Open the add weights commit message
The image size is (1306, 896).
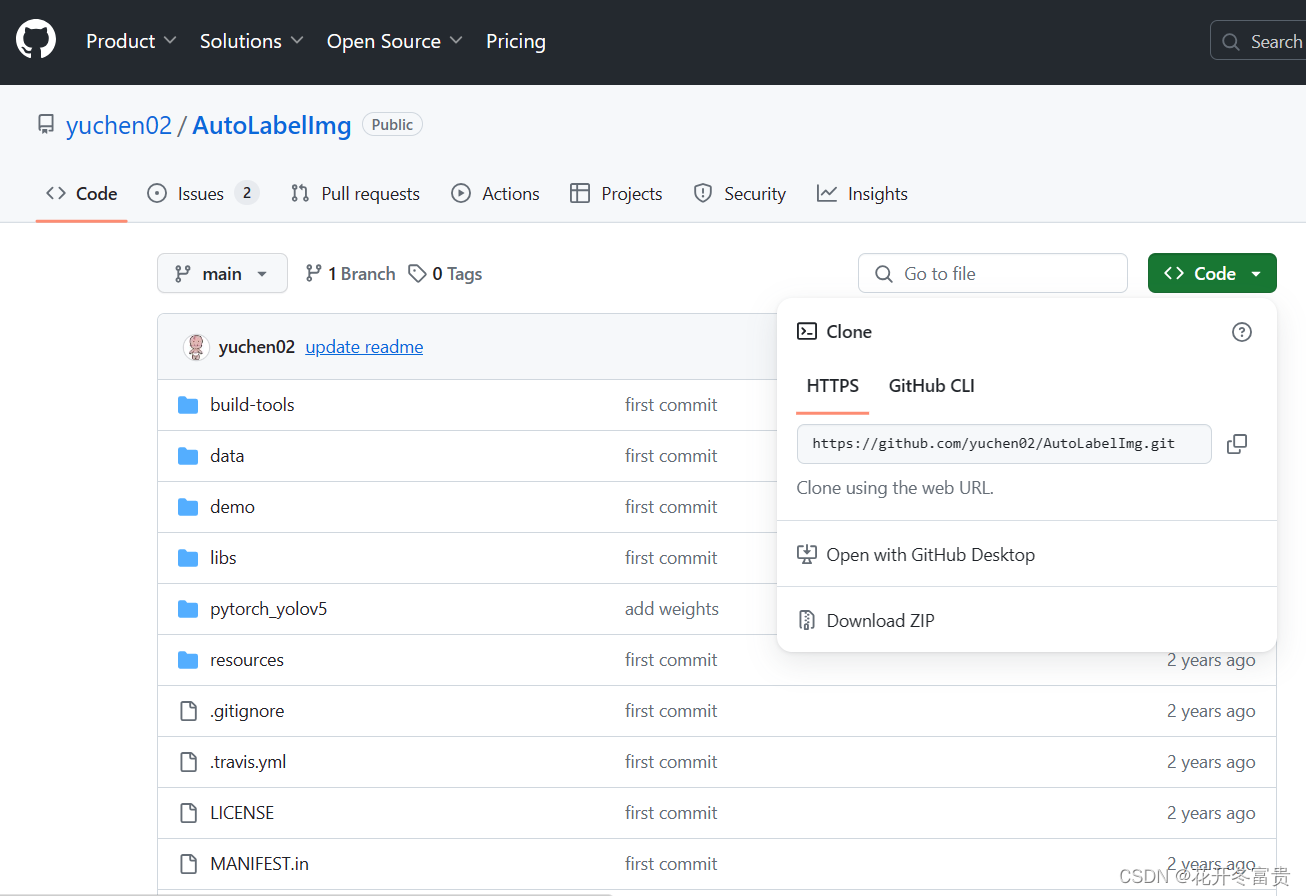pos(672,609)
